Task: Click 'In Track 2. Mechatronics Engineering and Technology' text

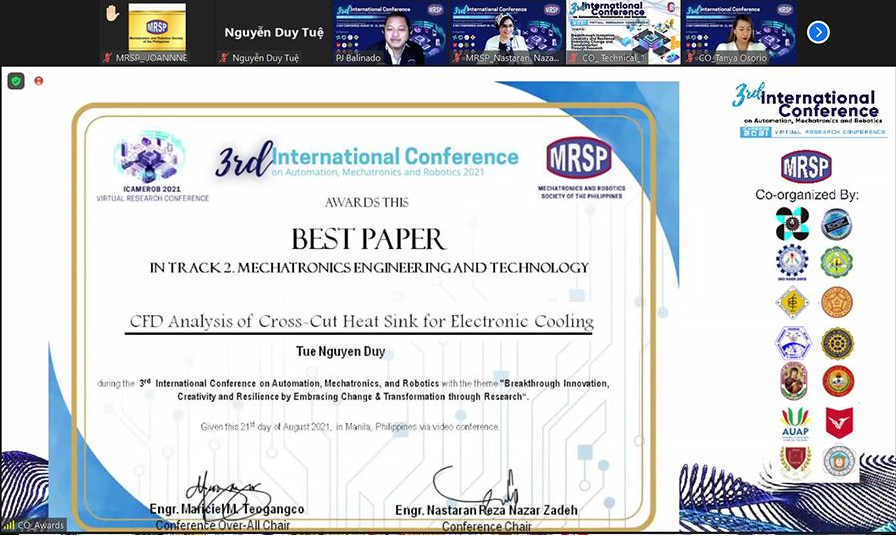Action: (x=369, y=267)
